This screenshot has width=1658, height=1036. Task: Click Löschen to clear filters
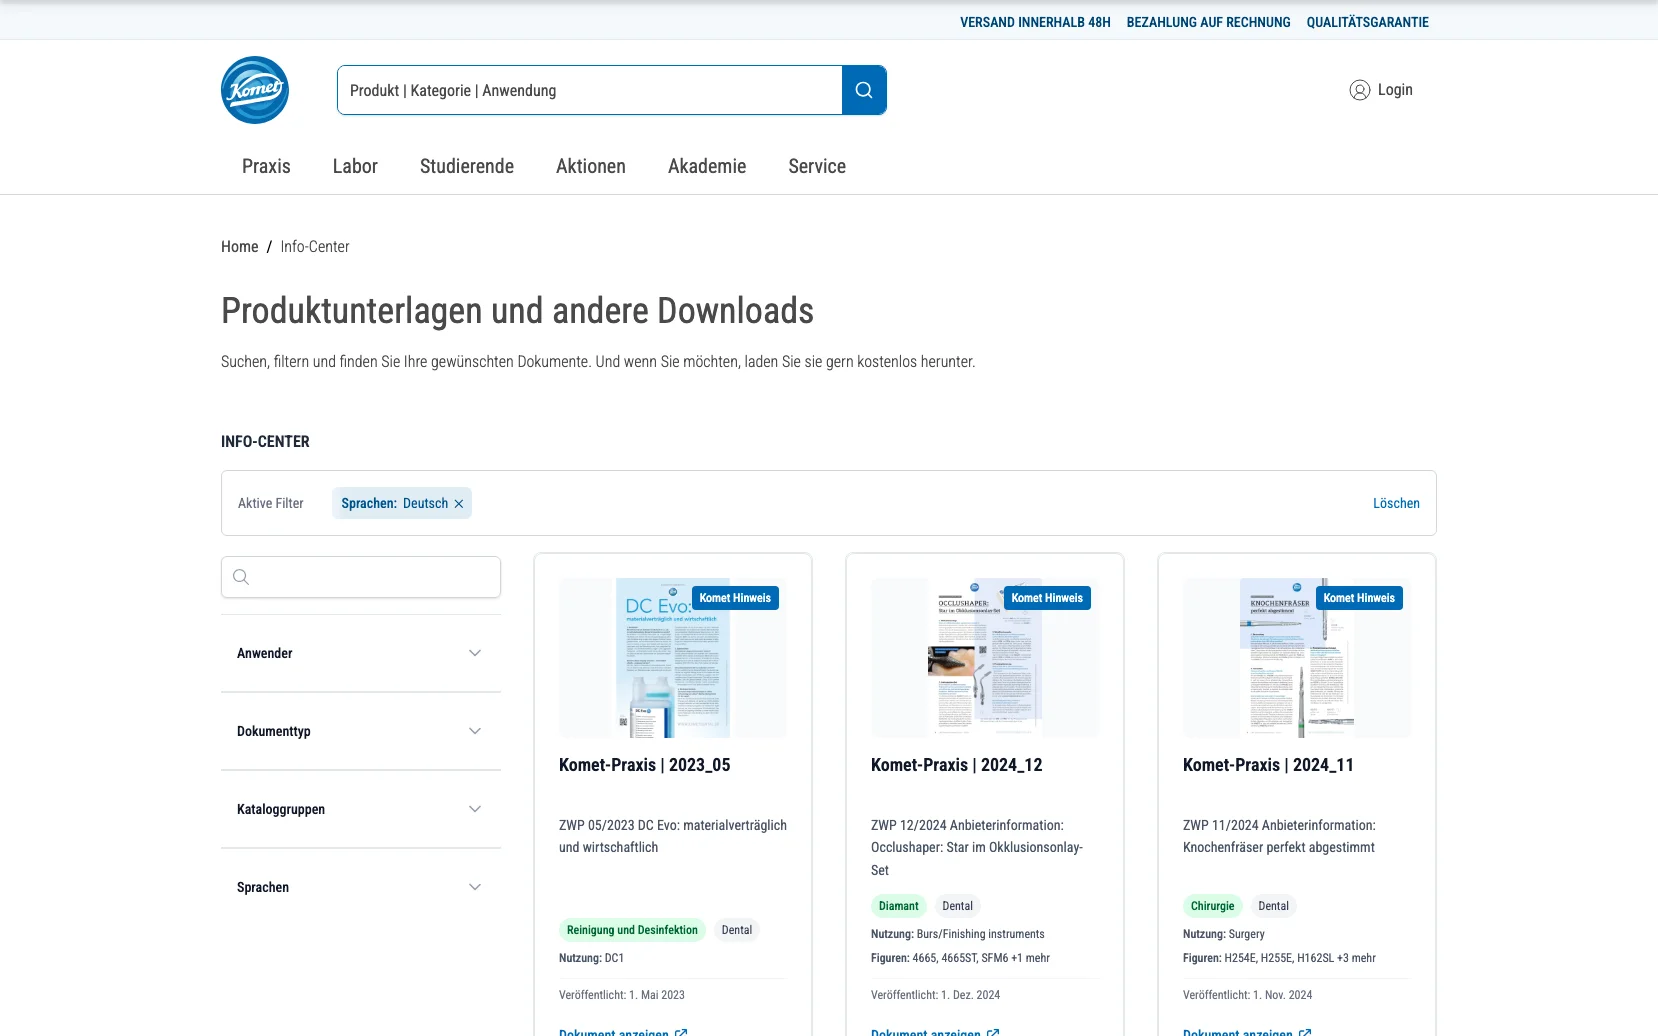coord(1396,503)
